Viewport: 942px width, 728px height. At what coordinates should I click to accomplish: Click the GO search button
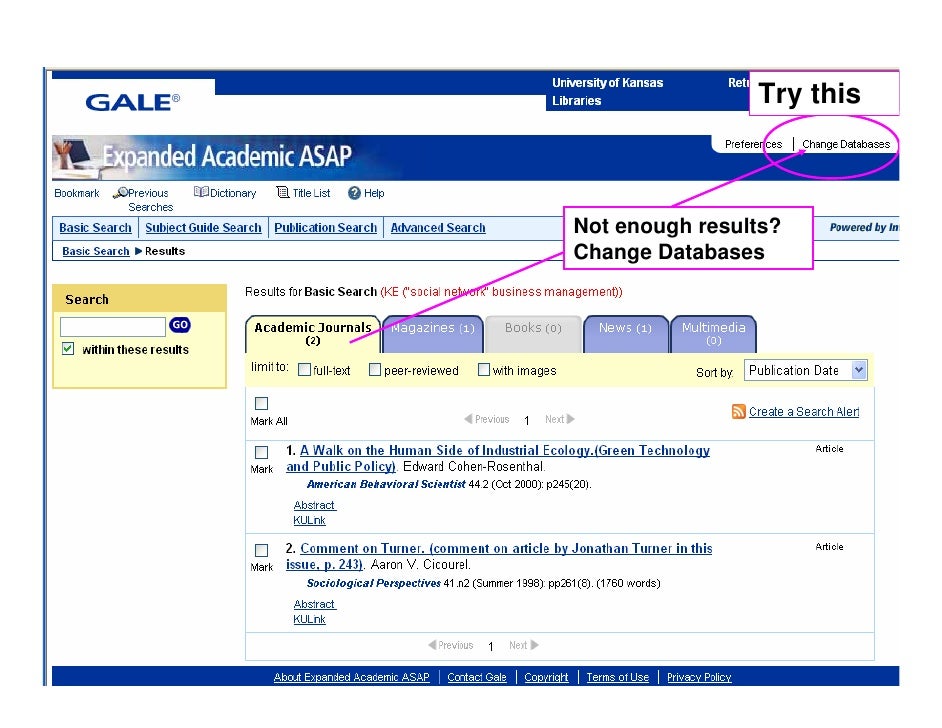pyautogui.click(x=180, y=325)
